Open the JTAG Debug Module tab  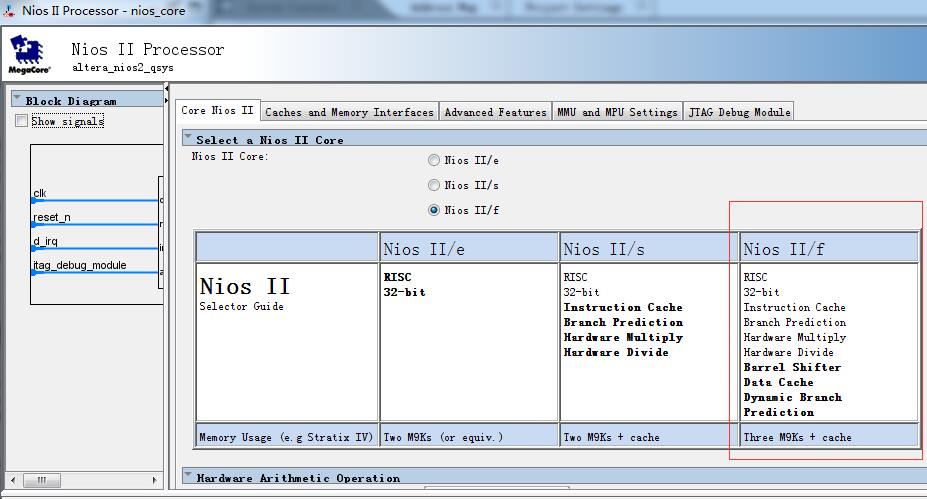pyautogui.click(x=739, y=112)
